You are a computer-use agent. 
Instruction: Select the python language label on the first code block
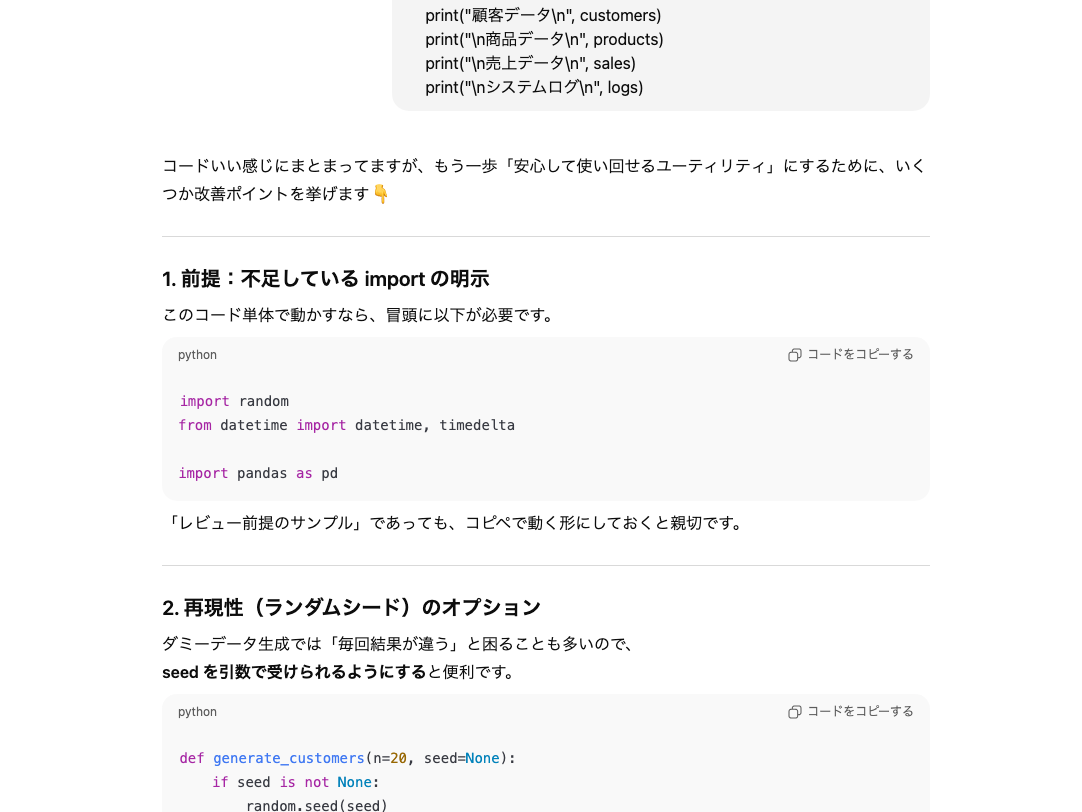197,354
